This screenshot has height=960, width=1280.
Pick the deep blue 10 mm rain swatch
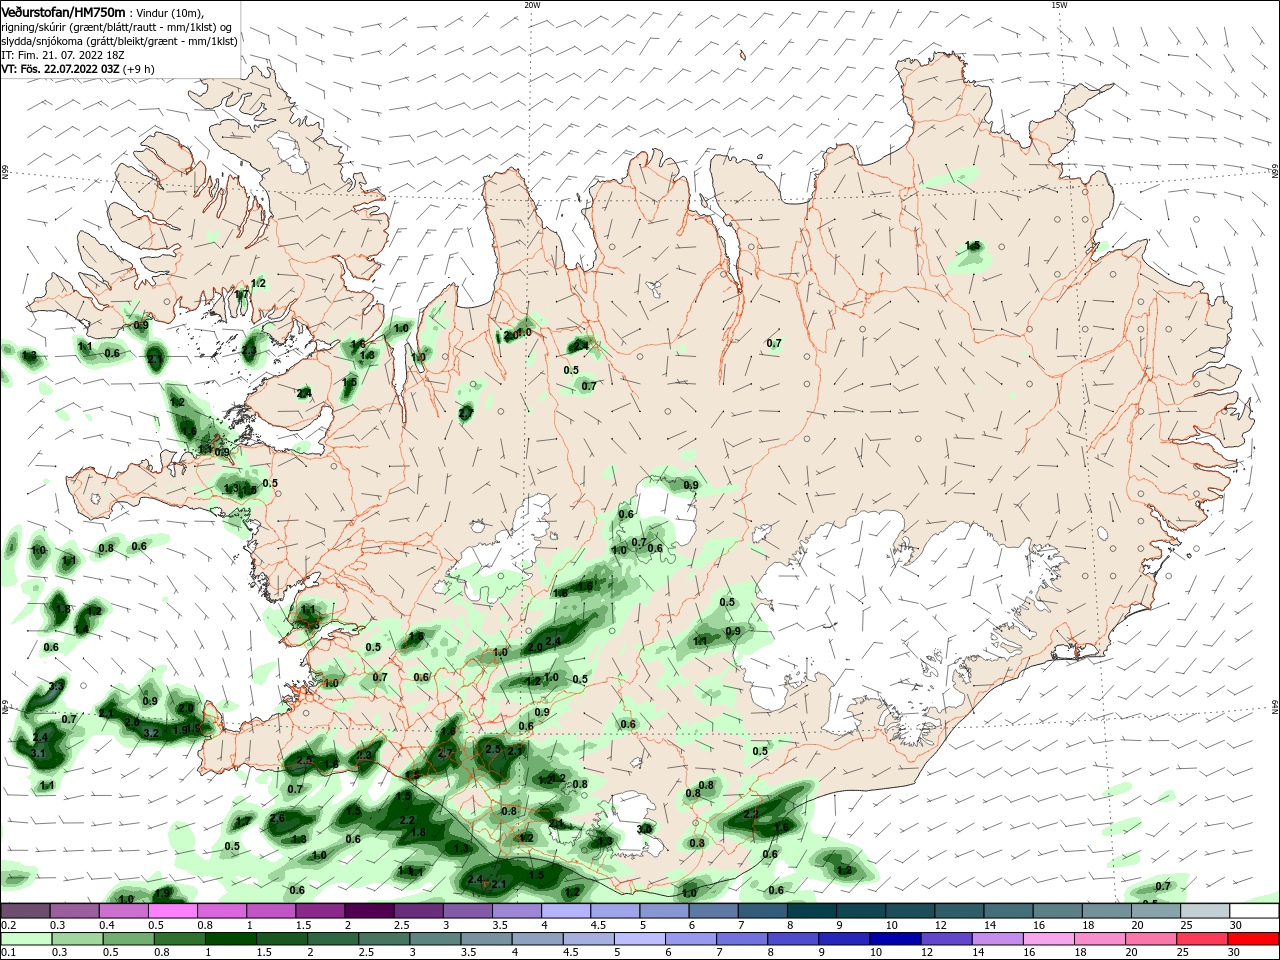click(893, 939)
